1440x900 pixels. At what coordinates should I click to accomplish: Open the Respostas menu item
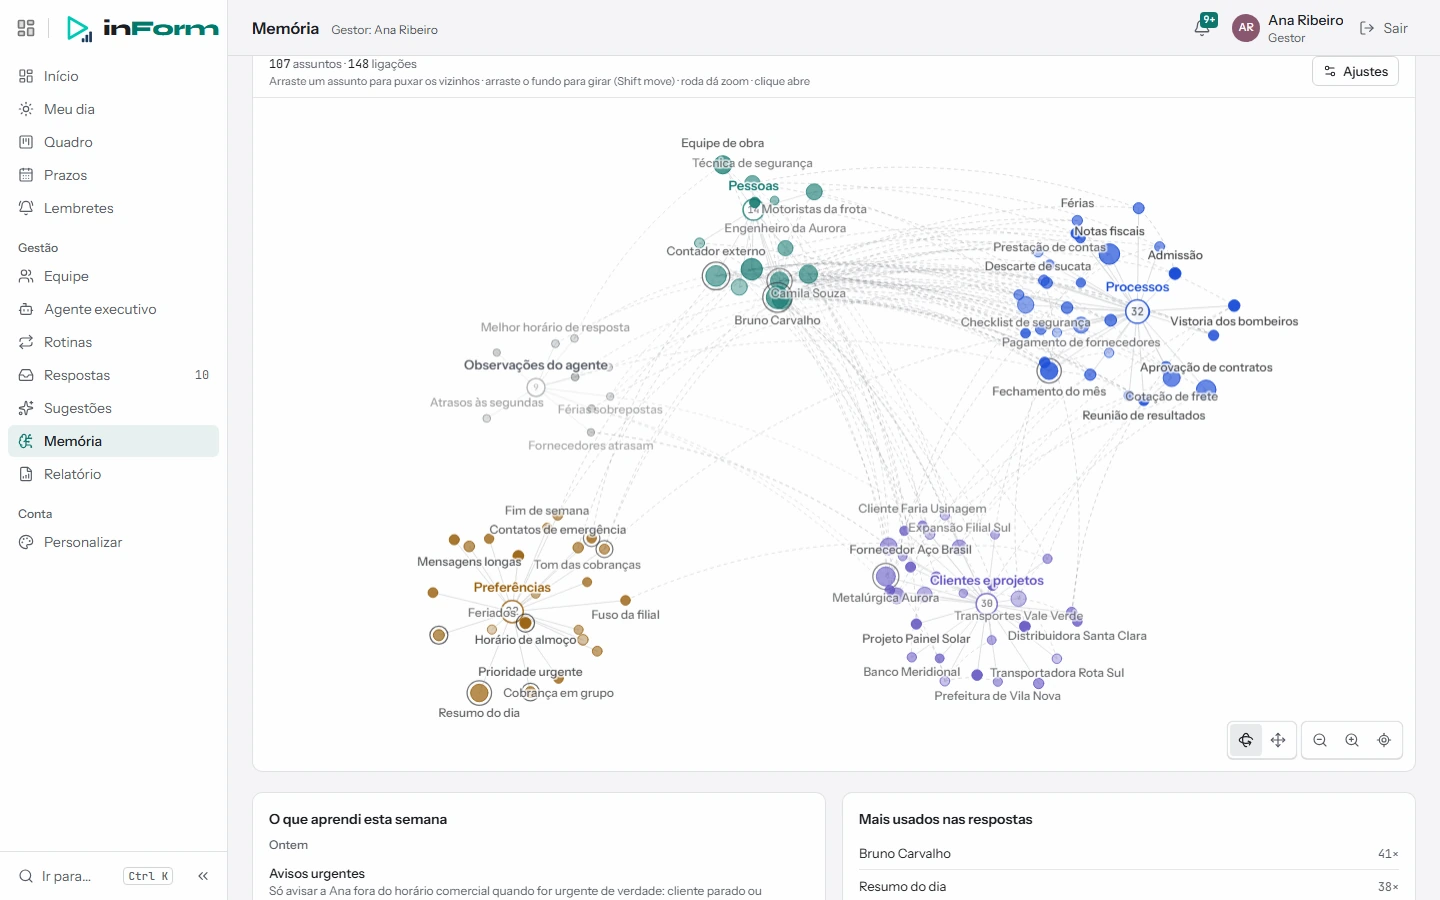pos(113,375)
